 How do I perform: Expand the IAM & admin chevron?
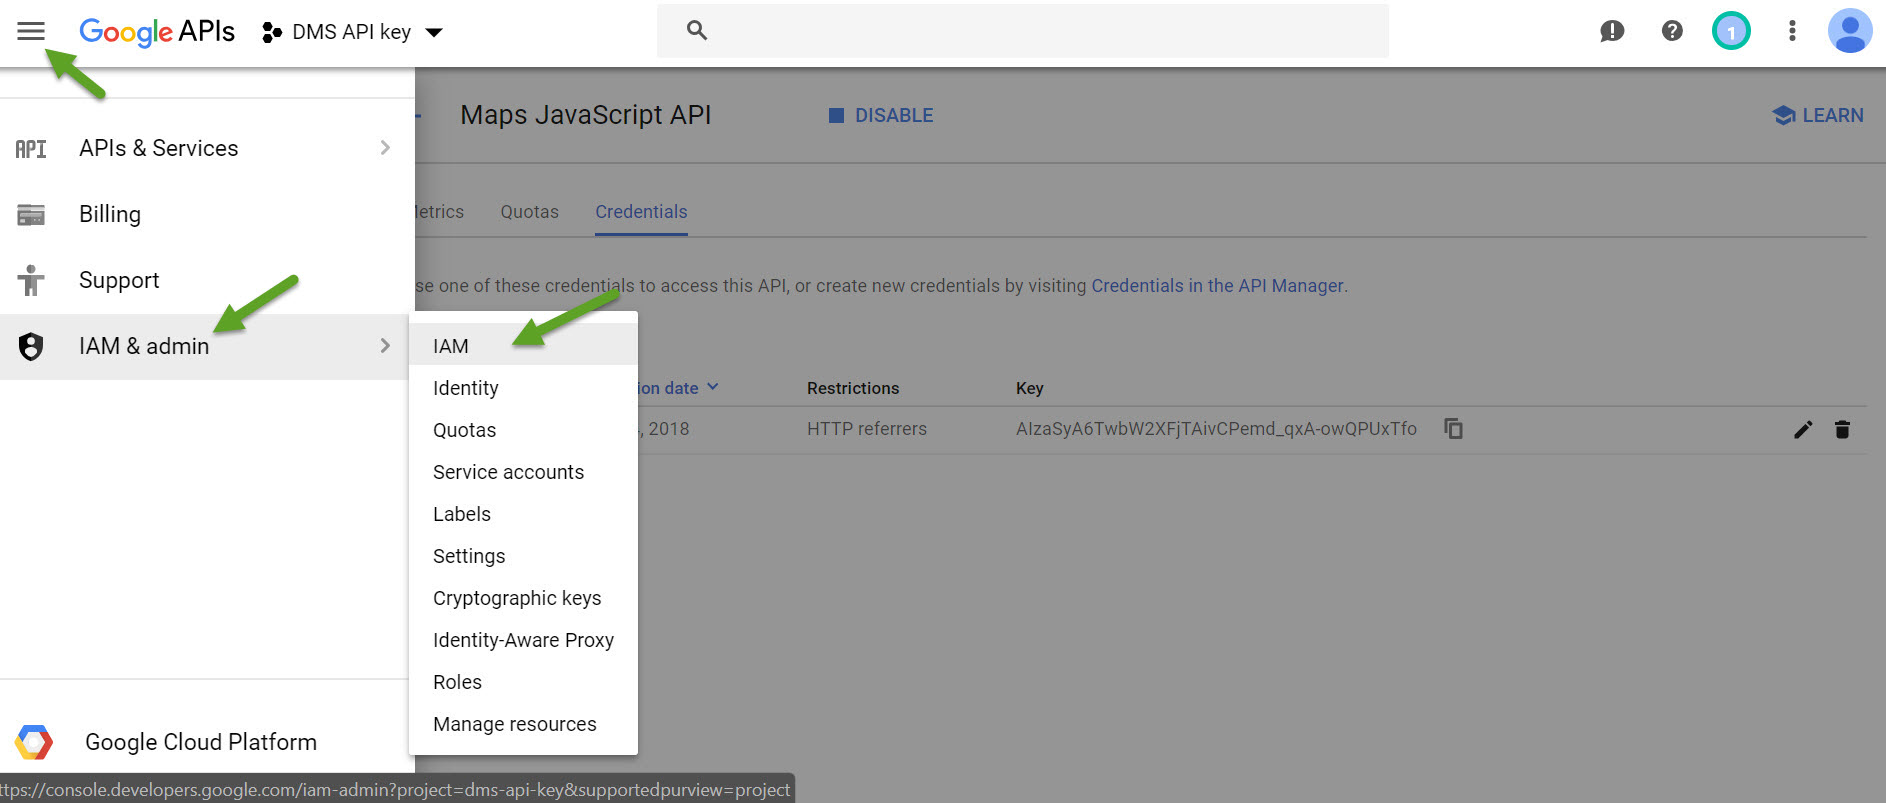[385, 346]
